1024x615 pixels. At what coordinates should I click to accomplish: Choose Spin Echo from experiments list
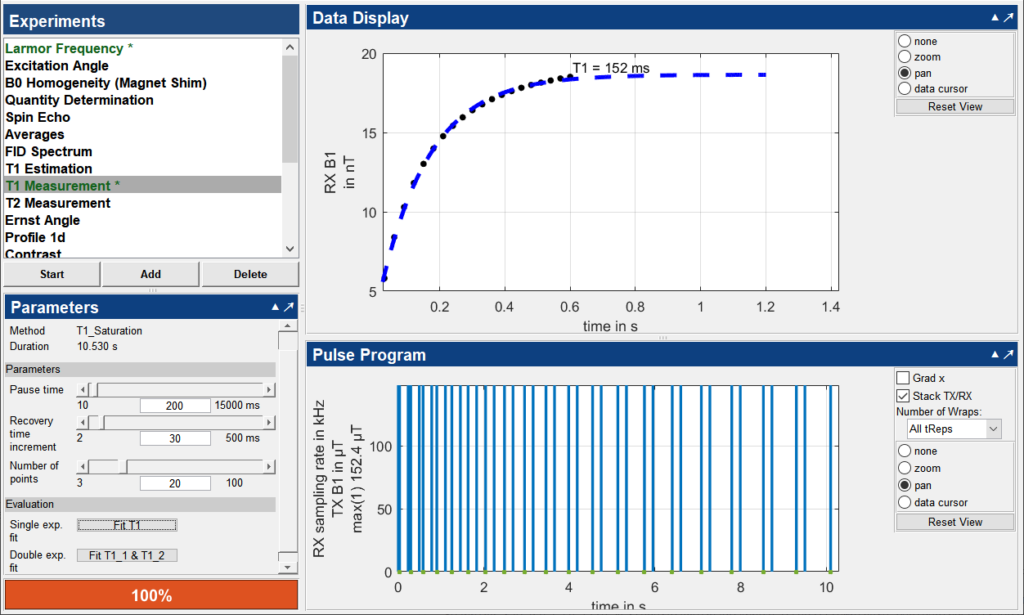pos(39,117)
